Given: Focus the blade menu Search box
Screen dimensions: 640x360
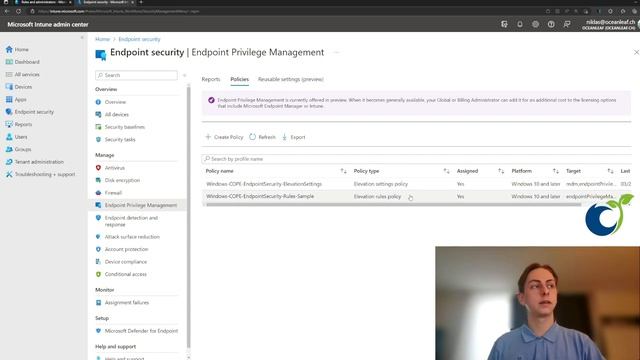Looking at the screenshot, I should [x=136, y=75].
